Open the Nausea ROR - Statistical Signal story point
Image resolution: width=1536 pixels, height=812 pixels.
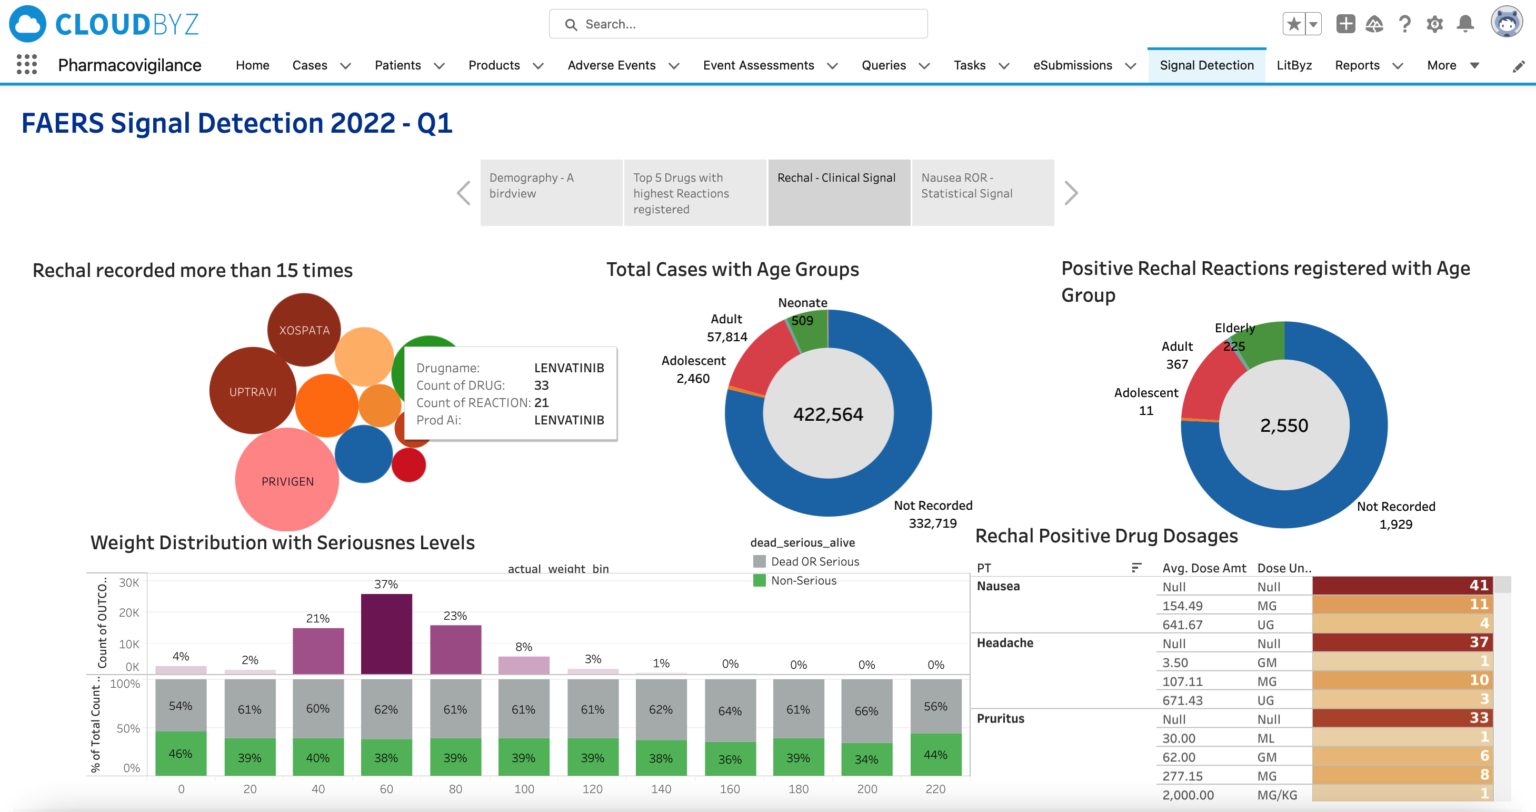click(982, 192)
